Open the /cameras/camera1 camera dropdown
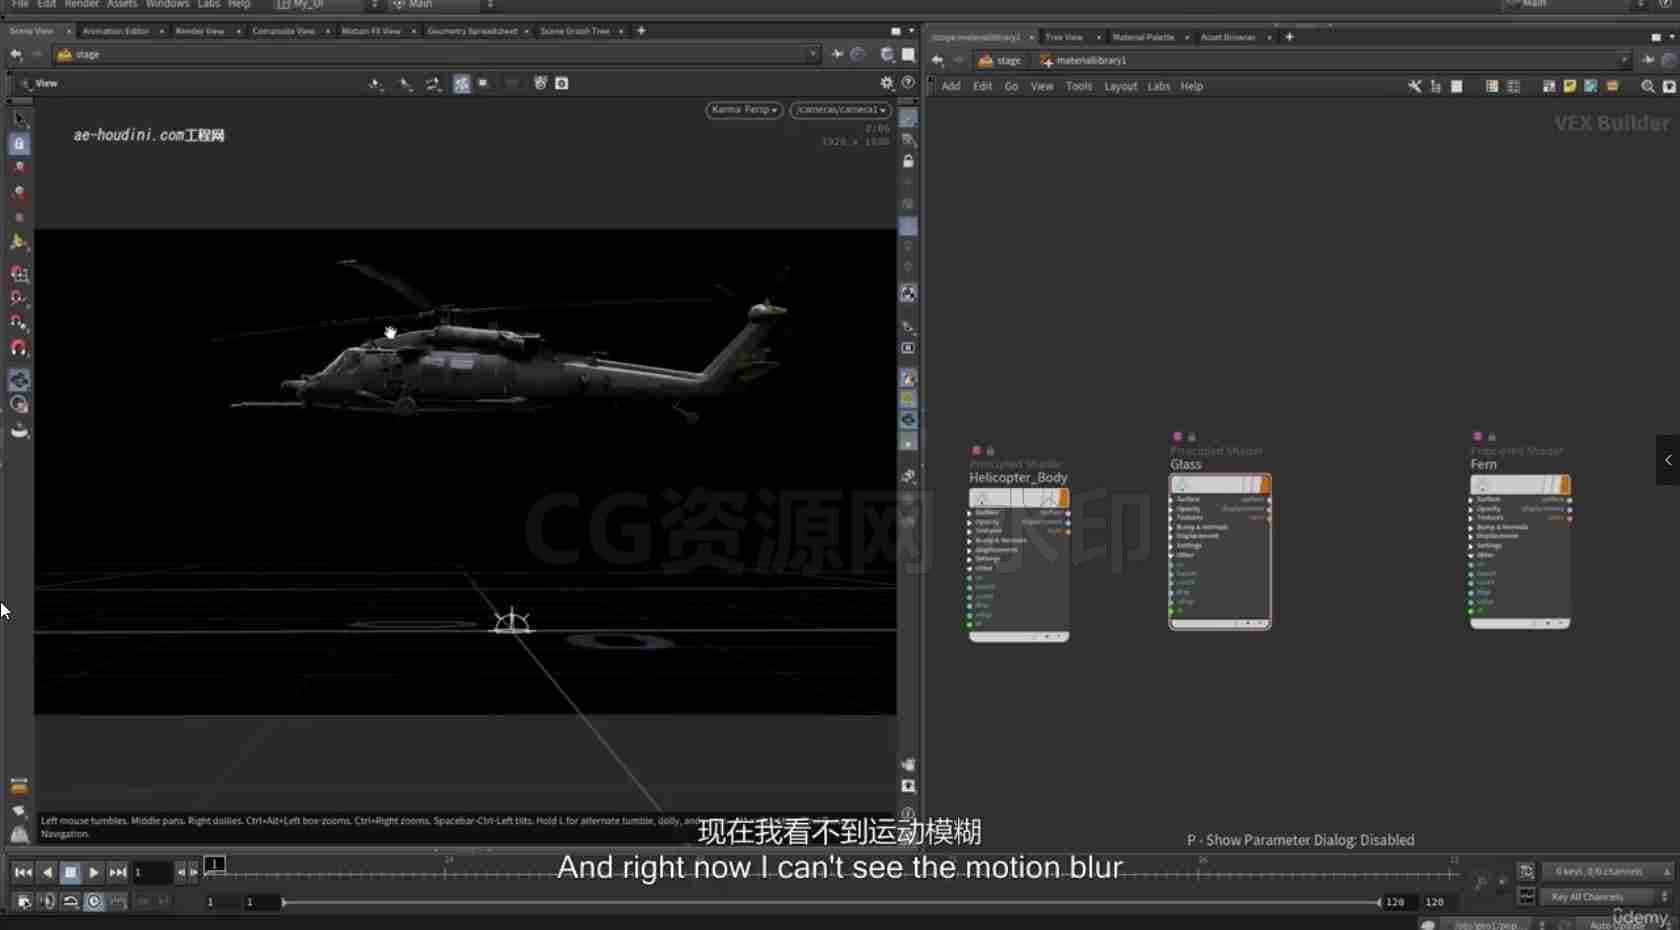Image resolution: width=1680 pixels, height=930 pixels. pyautogui.click(x=841, y=109)
